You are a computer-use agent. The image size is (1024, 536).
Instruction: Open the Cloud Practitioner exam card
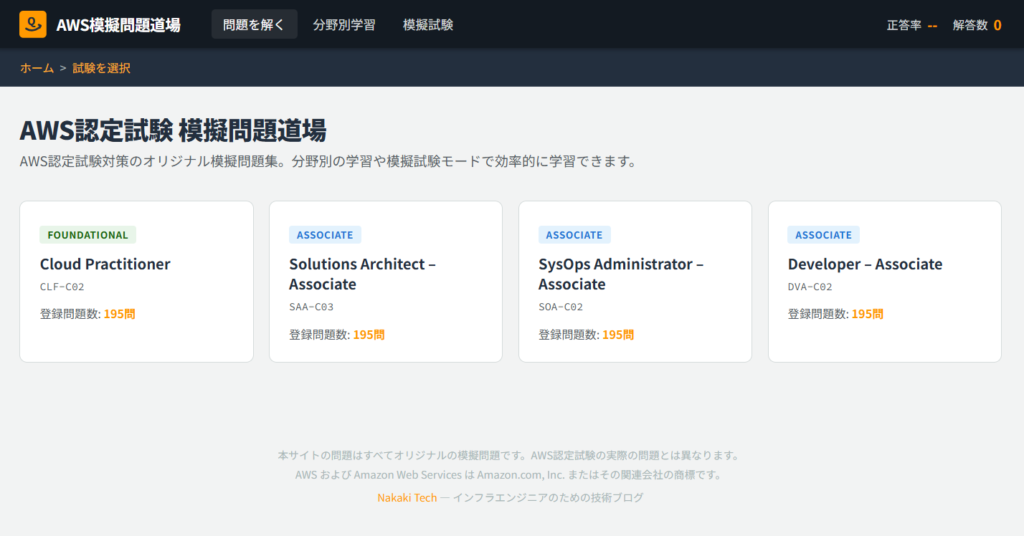[x=136, y=281]
